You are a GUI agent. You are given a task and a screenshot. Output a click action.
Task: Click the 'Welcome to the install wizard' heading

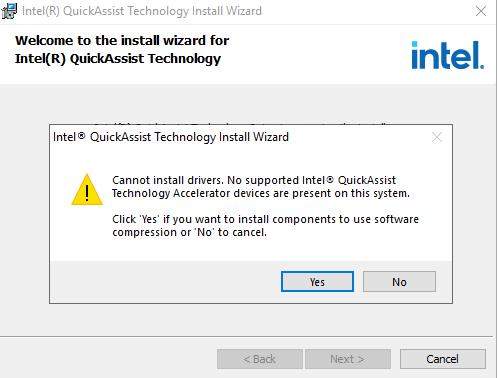pos(122,50)
